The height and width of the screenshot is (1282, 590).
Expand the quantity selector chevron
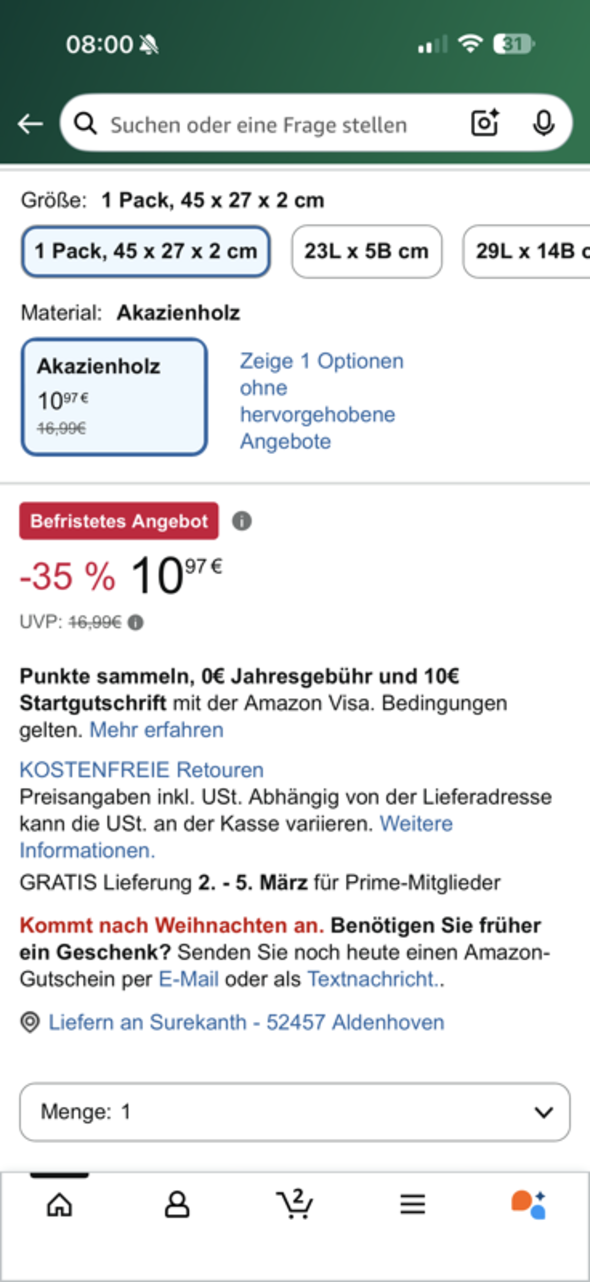[x=543, y=1111]
